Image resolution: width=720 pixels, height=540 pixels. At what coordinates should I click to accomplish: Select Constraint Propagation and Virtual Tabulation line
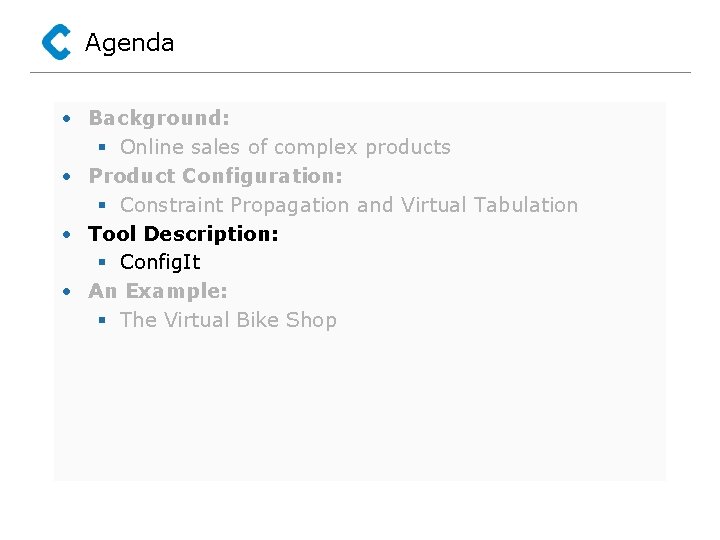click(x=349, y=205)
